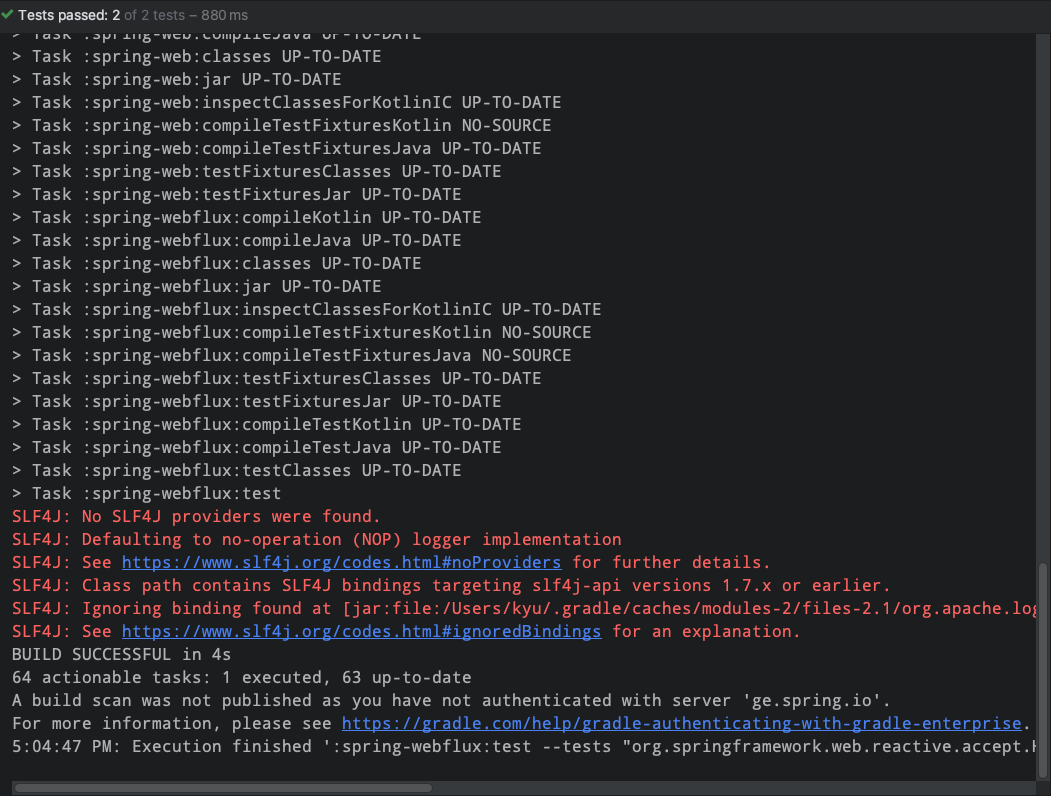Open the slf4j noProviders codes link

point(341,562)
